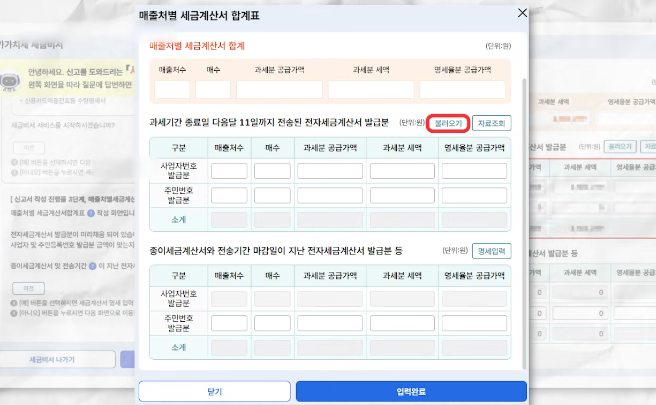Click the 과세기간 종료일 다음달 11일까지 section heading

[269, 123]
